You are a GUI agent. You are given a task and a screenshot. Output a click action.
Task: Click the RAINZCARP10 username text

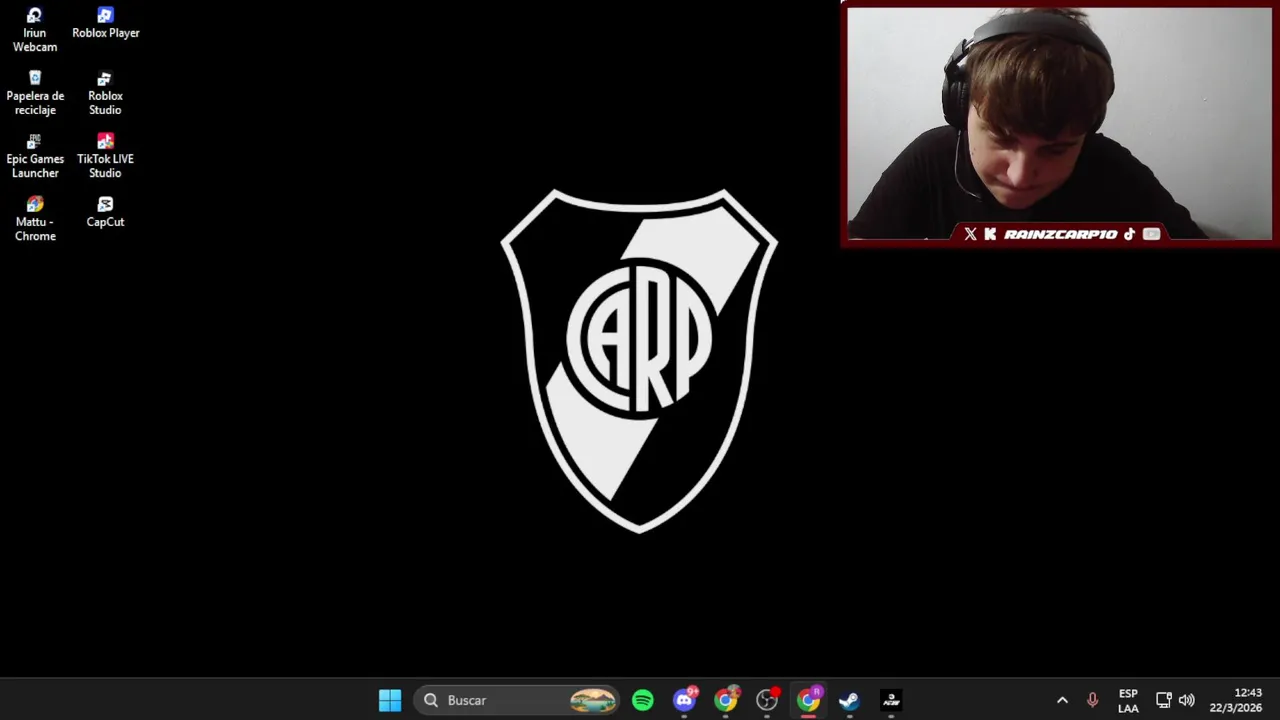[x=1060, y=234]
